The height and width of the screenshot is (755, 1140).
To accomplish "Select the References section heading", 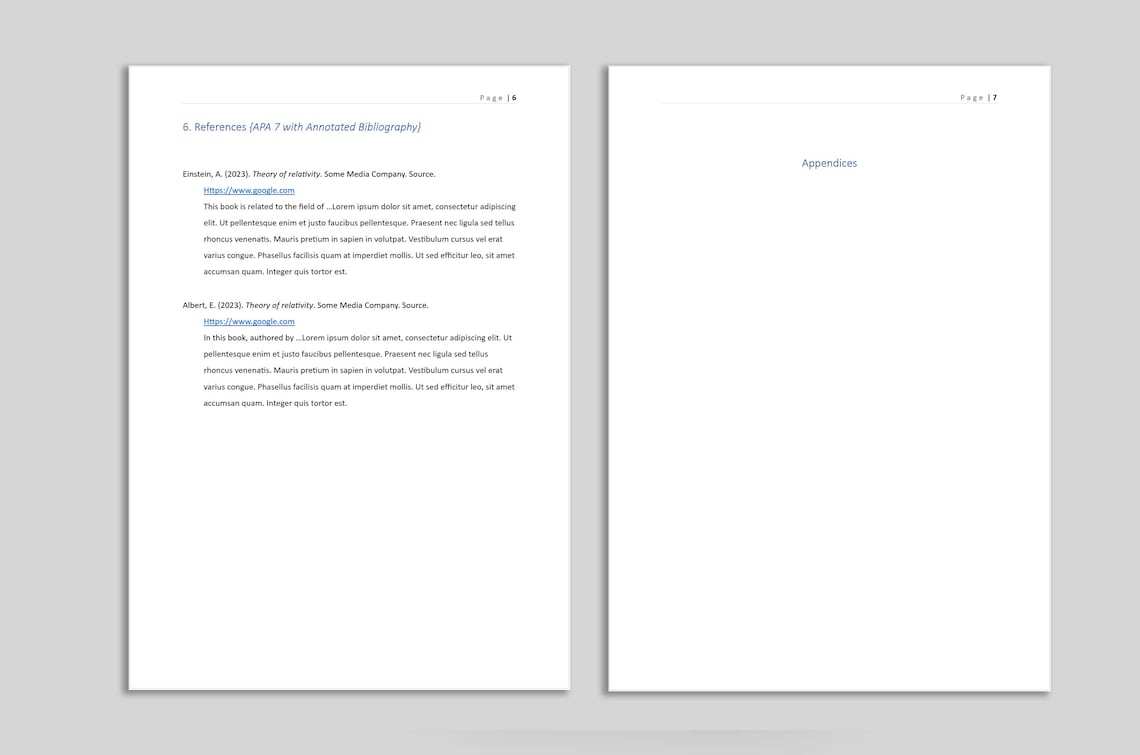I will (213, 127).
